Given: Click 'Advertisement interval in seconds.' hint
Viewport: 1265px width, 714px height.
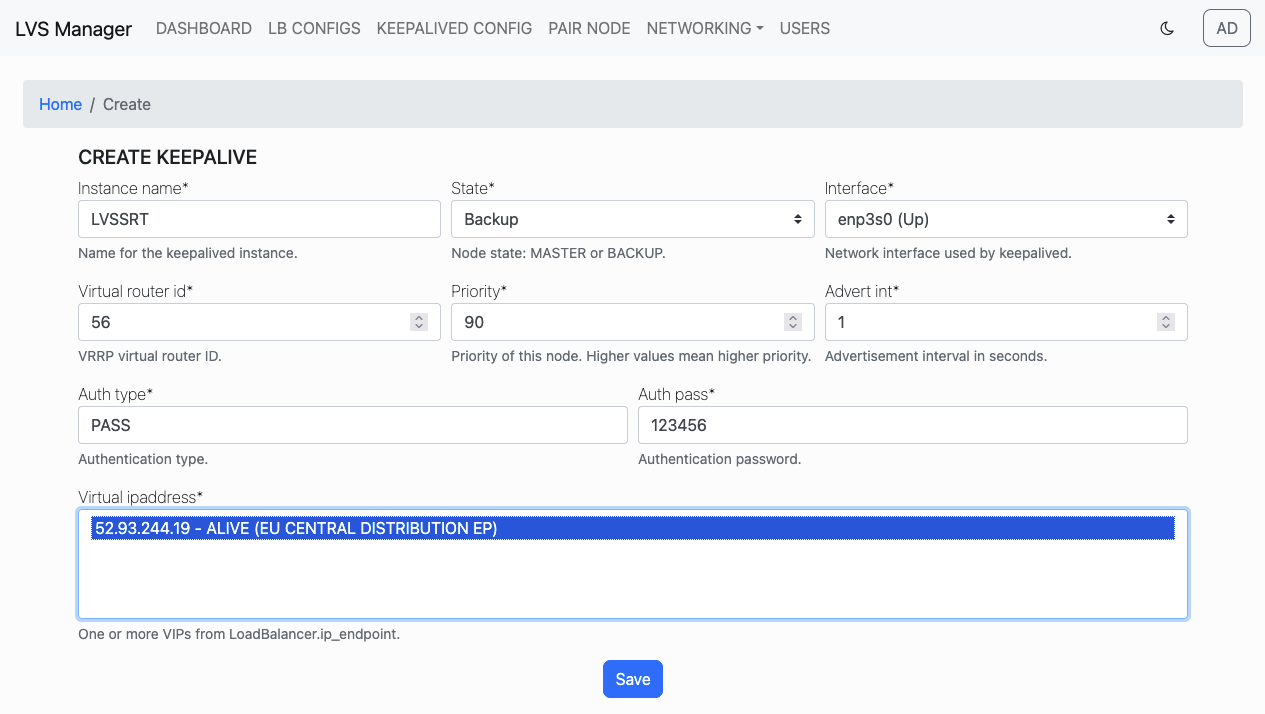Looking at the screenshot, I should (936, 357).
